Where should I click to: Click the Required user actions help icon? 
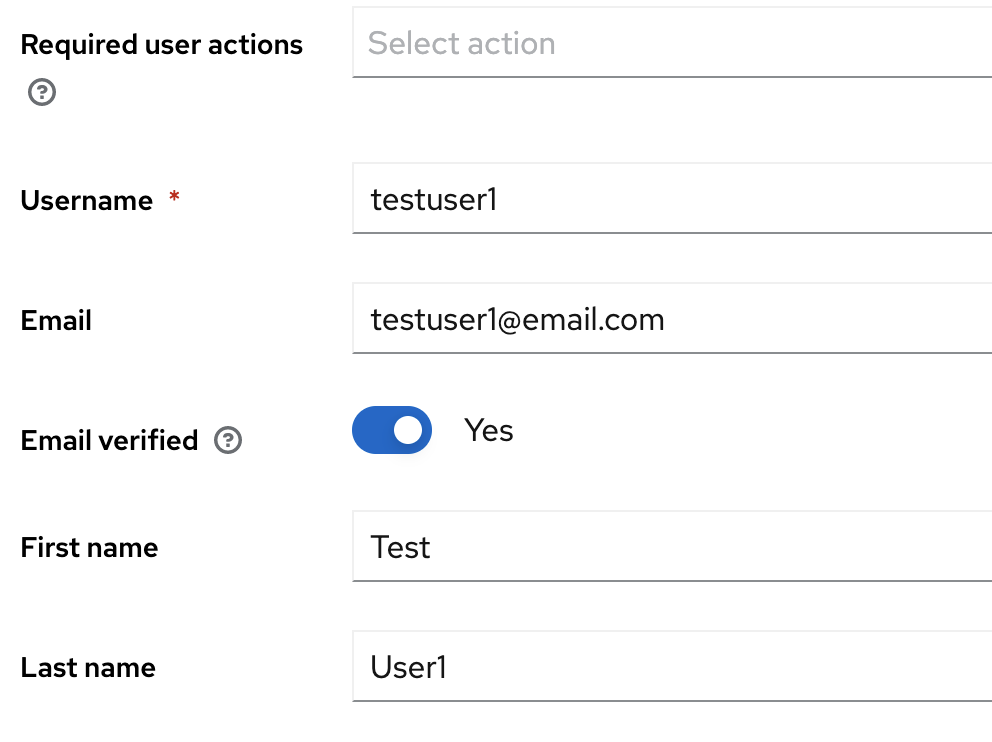pos(41,93)
